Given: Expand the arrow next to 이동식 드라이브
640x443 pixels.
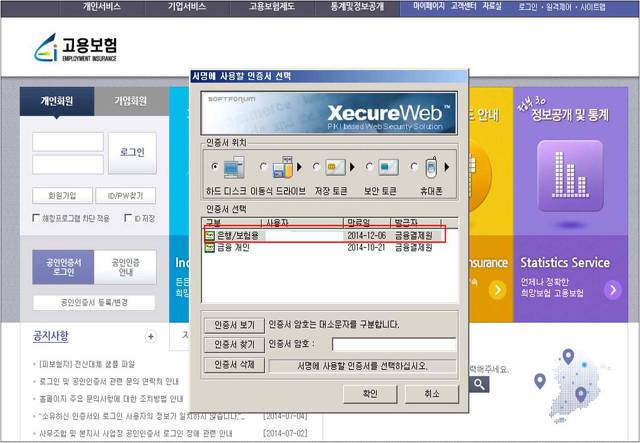Looking at the screenshot, I should click(x=300, y=167).
